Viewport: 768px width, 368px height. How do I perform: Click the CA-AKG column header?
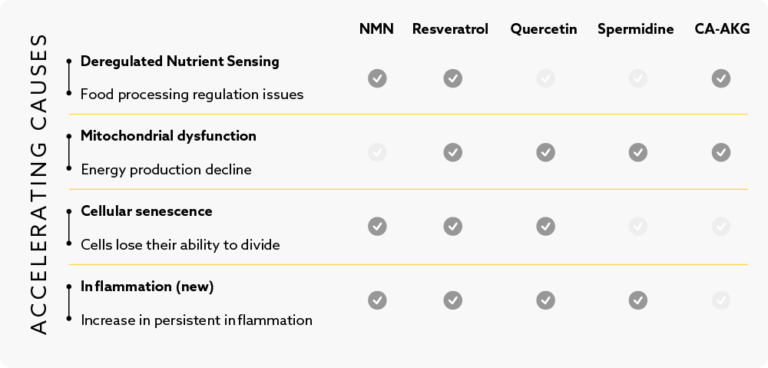click(722, 29)
